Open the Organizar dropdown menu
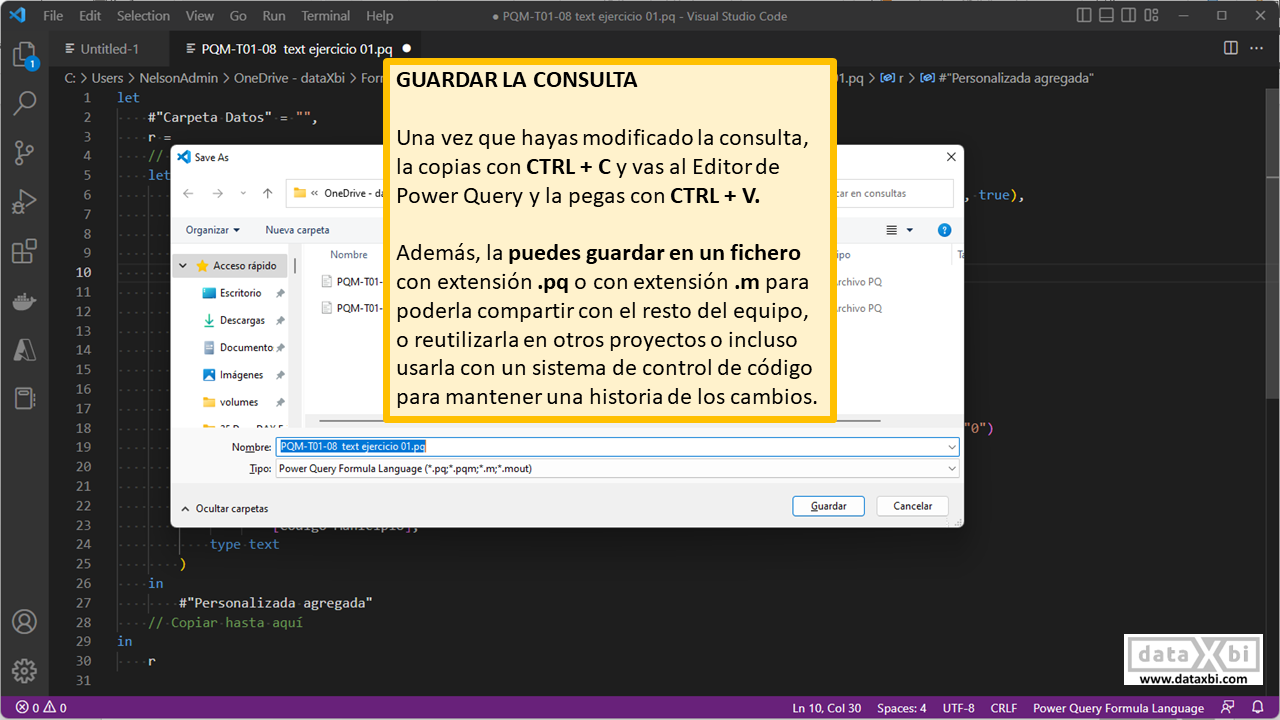The image size is (1280, 720). [212, 230]
